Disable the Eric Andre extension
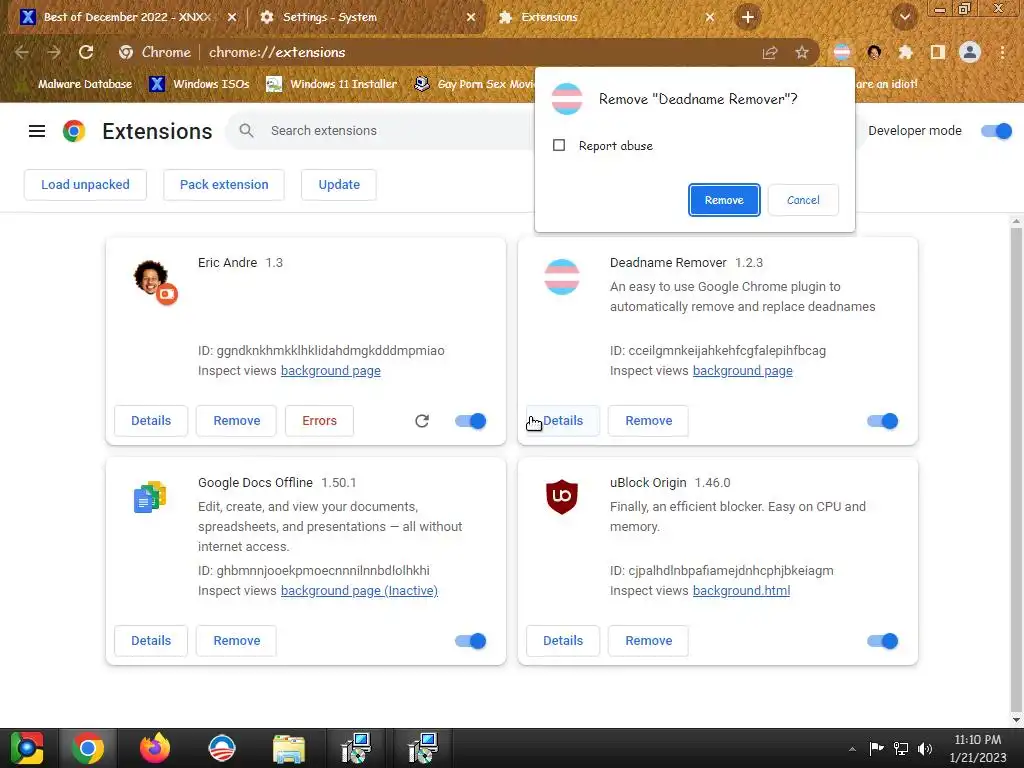Viewport: 1024px width, 768px height. pos(471,421)
